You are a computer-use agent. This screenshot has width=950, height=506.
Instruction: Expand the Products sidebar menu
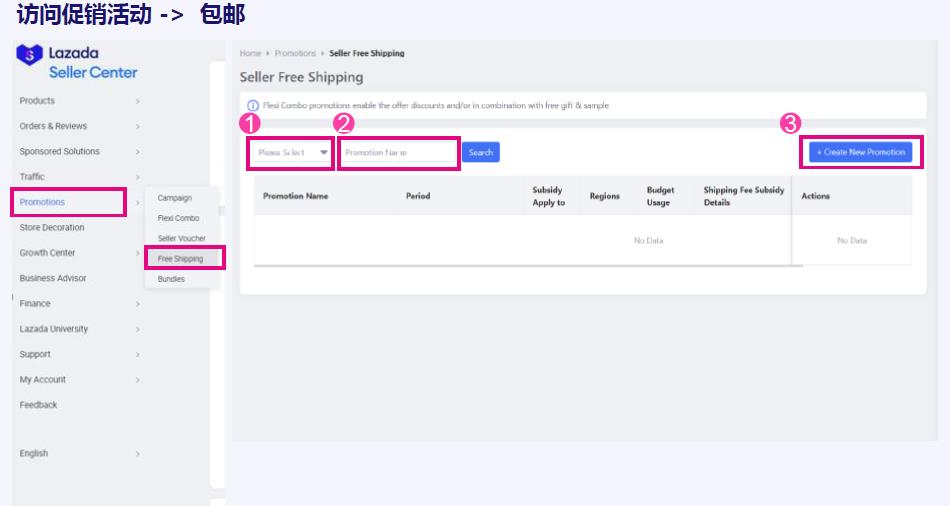[38, 101]
